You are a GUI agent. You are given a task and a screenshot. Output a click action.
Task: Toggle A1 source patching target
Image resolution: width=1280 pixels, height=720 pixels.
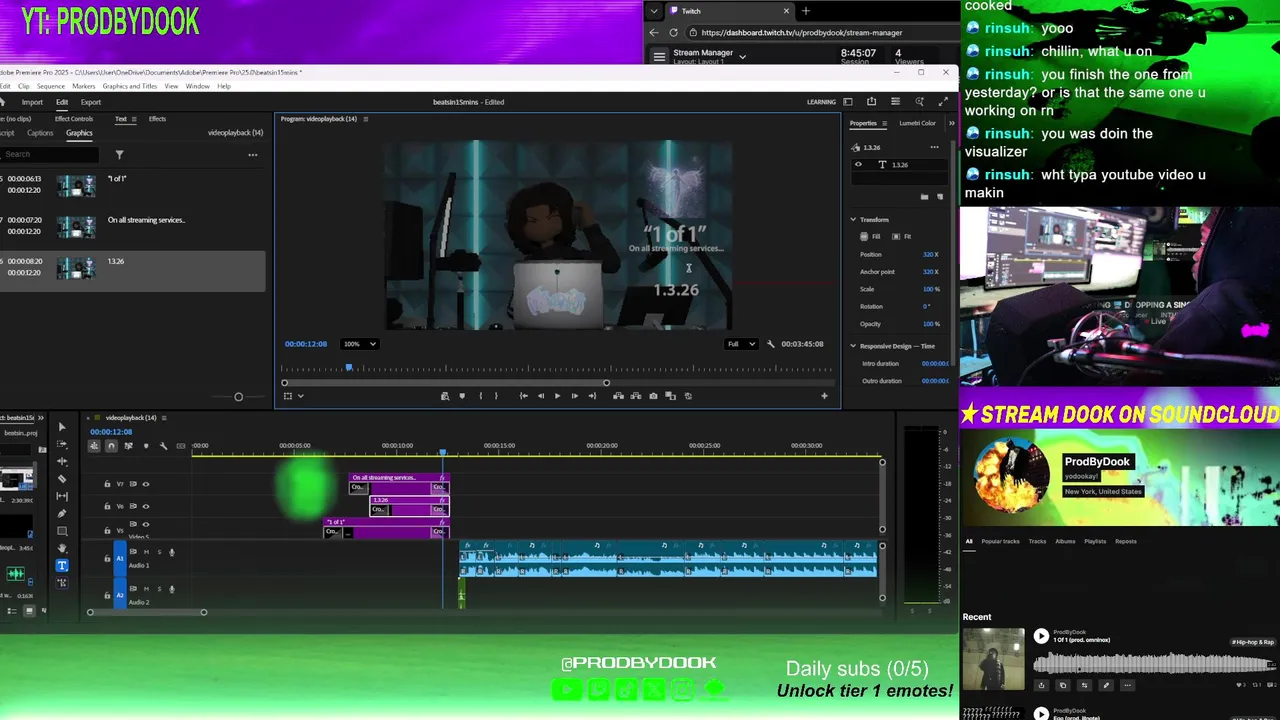click(120, 558)
